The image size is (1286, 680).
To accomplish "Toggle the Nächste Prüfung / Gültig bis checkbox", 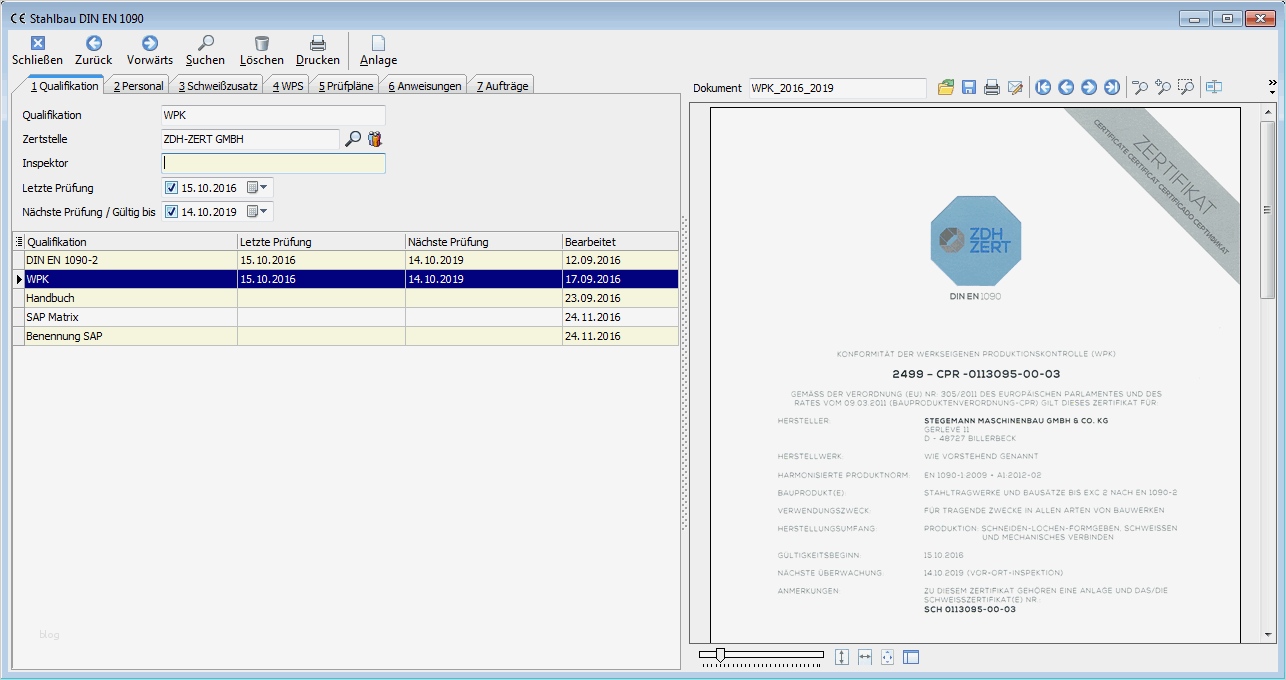I will 171,211.
